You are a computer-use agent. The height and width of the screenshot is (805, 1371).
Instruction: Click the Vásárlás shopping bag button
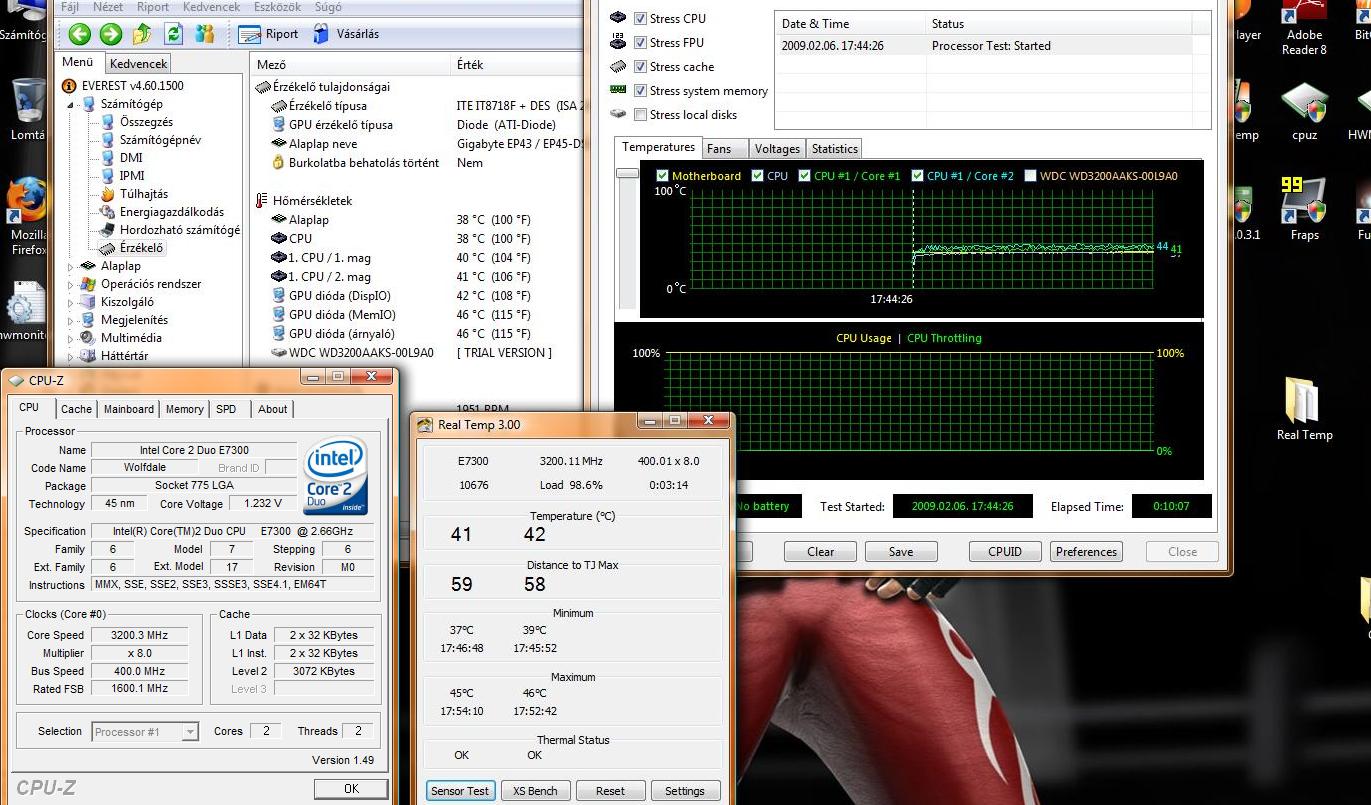pos(345,34)
